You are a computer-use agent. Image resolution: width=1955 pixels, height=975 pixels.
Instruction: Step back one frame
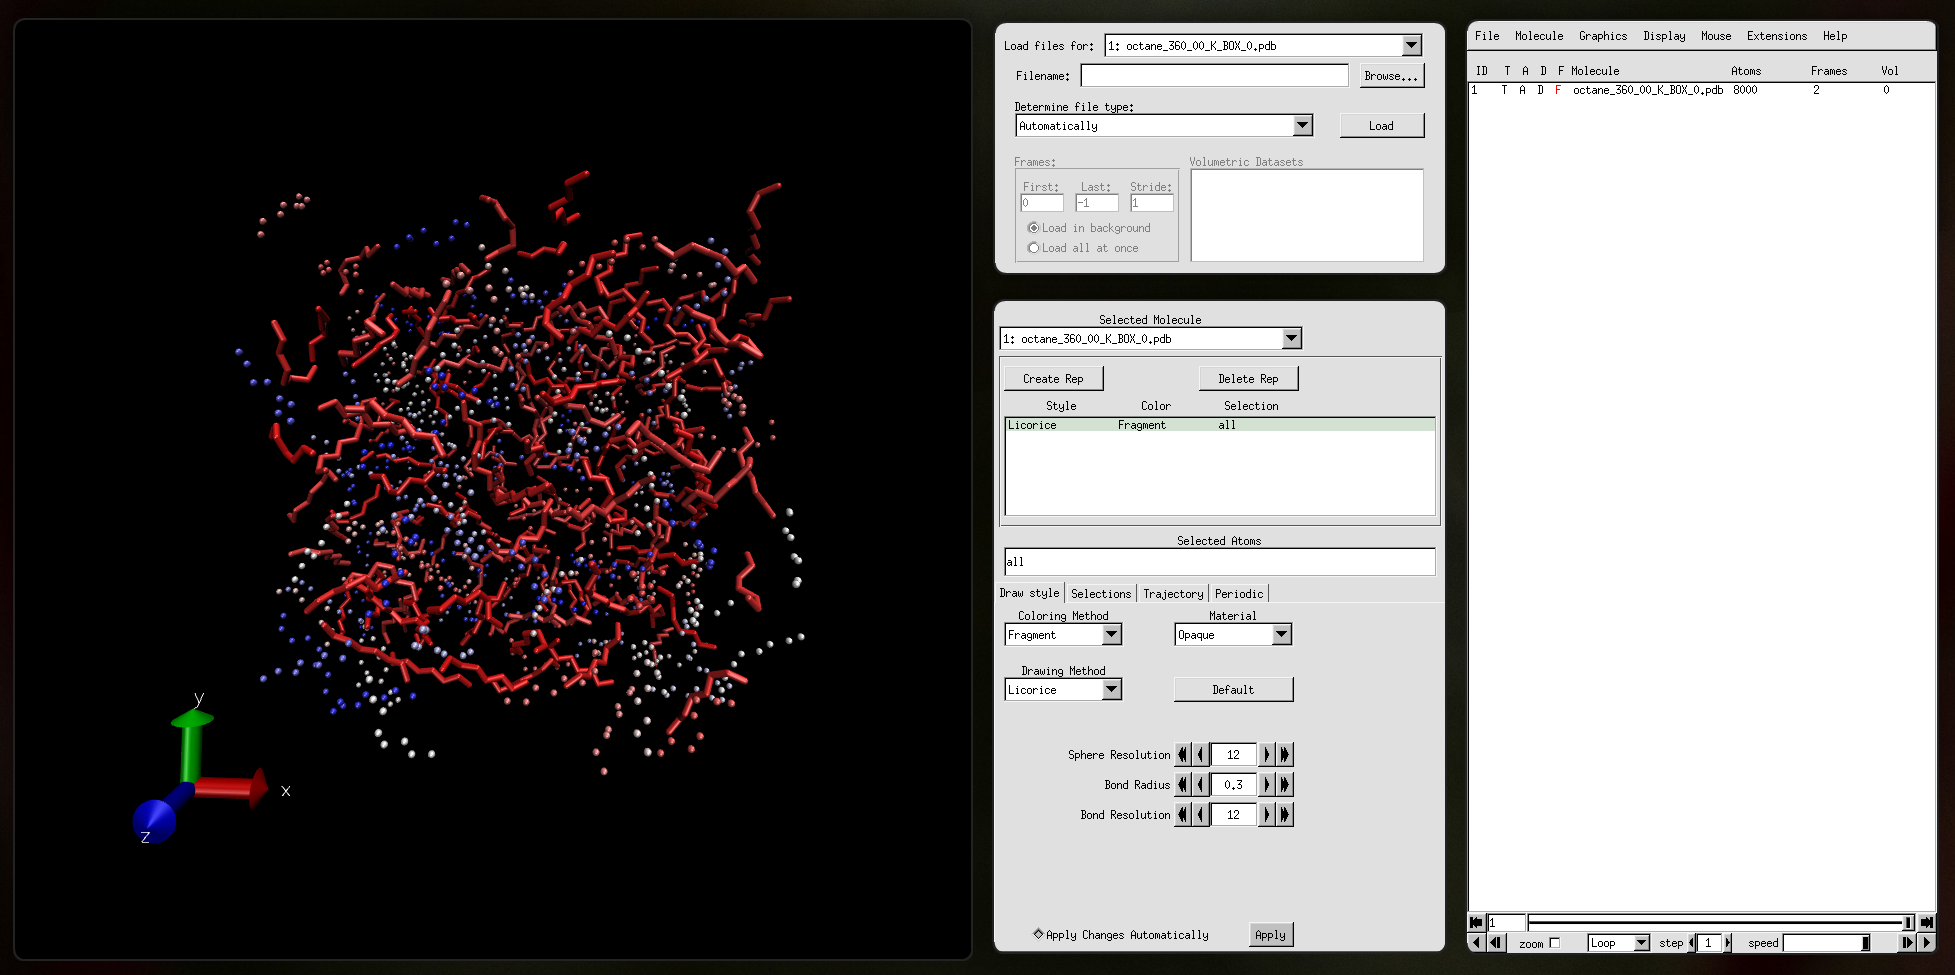coord(1495,942)
